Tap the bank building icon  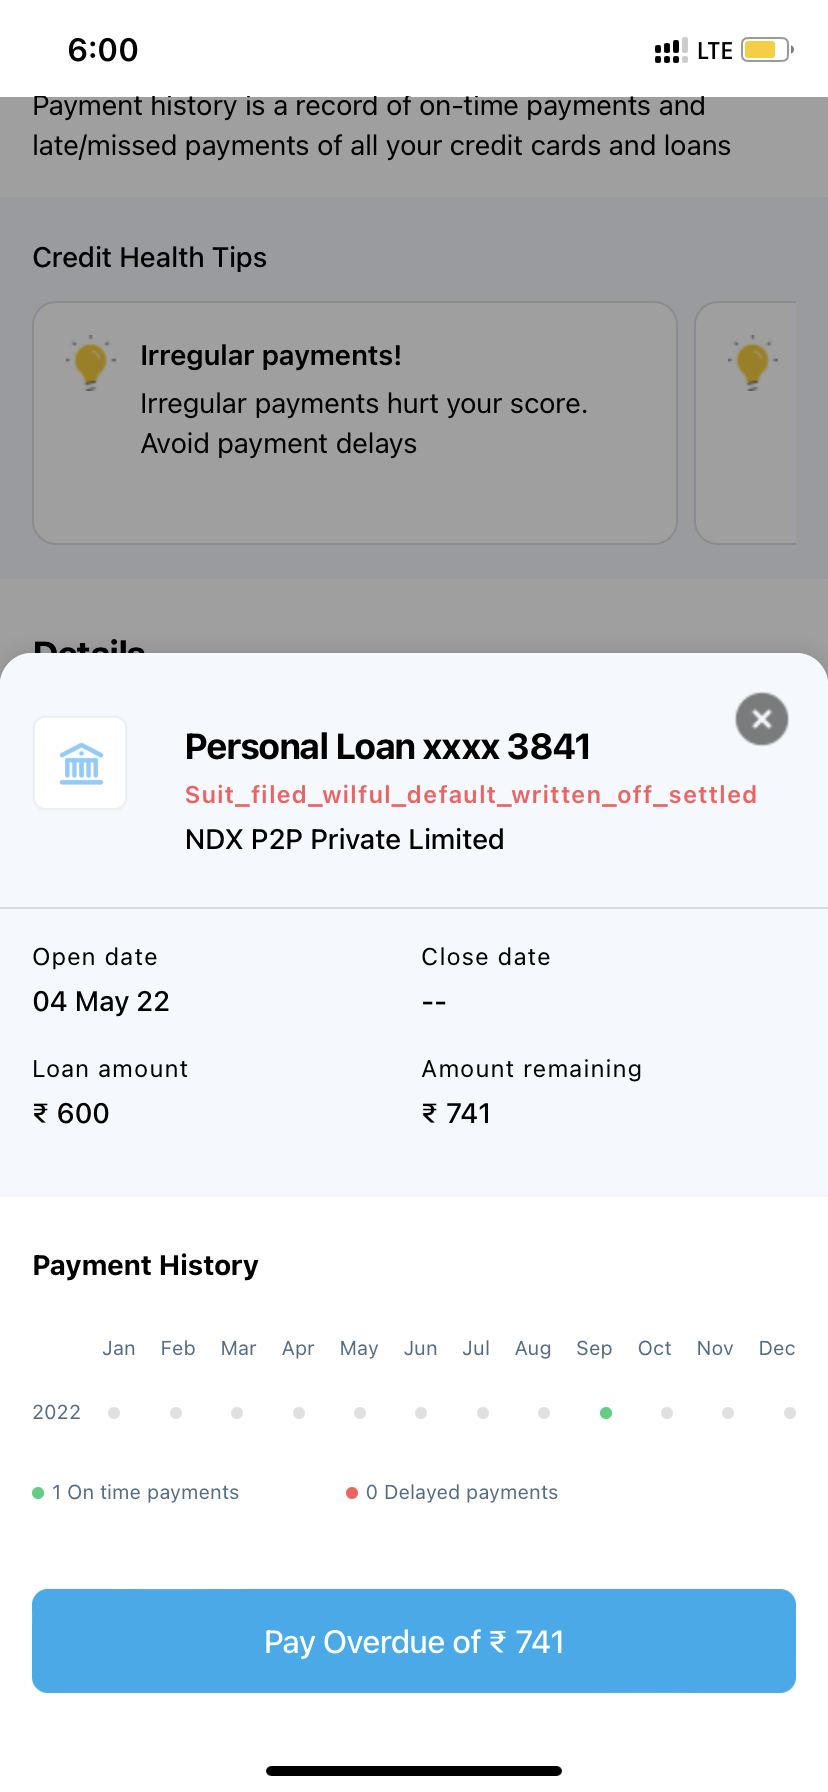point(81,763)
